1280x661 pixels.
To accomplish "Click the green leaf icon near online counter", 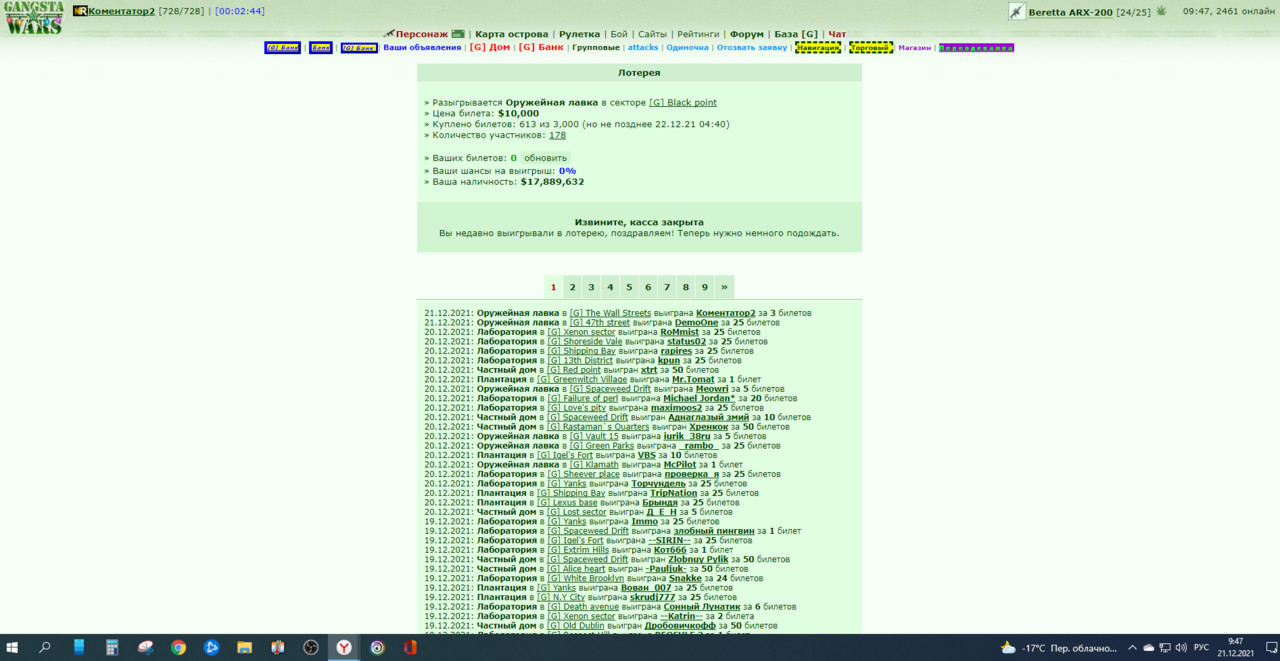I will coord(1161,11).
